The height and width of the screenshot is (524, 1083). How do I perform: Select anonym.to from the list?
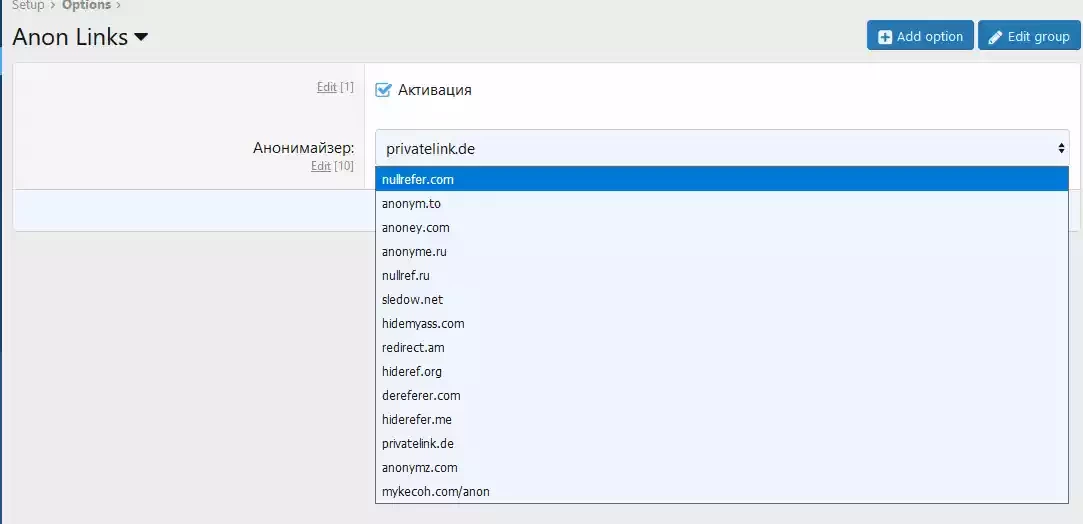(x=722, y=204)
